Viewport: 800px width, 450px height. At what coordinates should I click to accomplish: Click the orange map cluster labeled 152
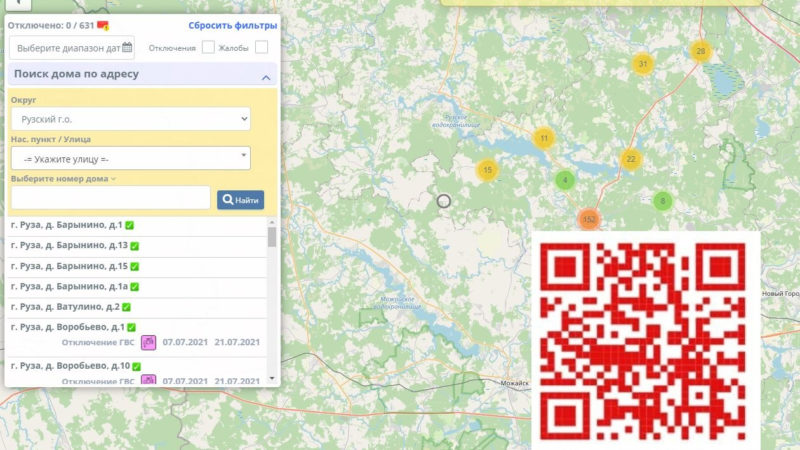click(x=589, y=219)
